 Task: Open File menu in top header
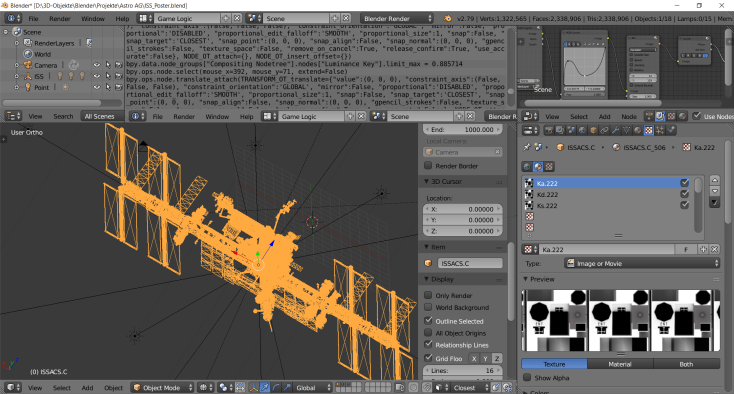click(x=33, y=19)
